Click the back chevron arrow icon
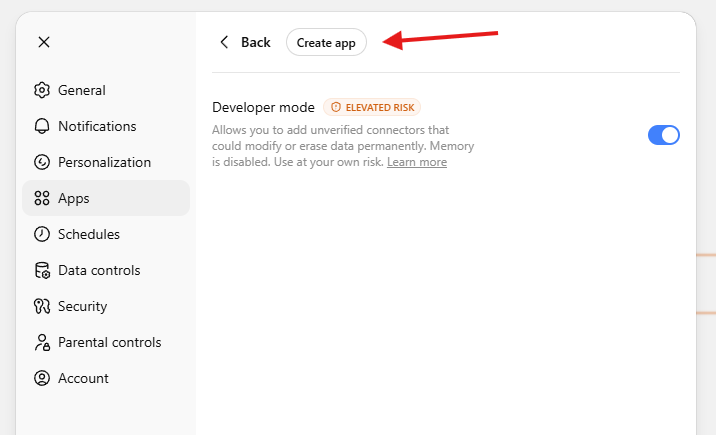Image resolution: width=716 pixels, height=435 pixels. point(224,42)
